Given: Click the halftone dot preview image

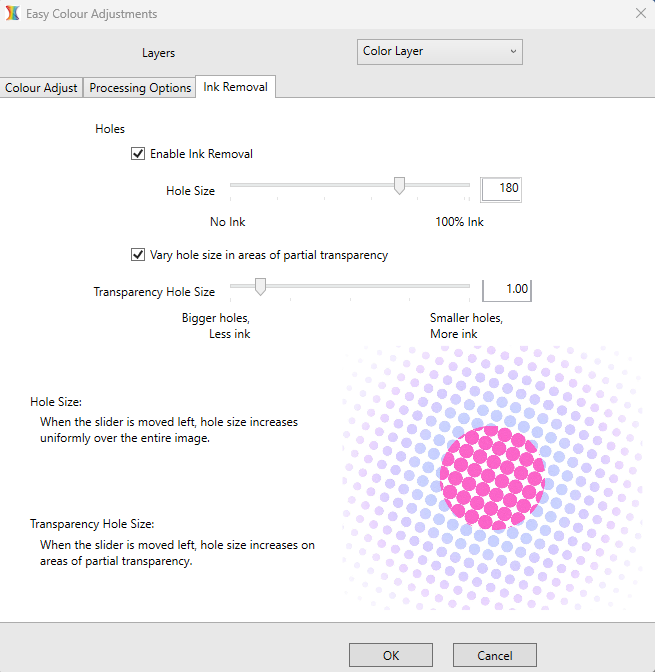Looking at the screenshot, I should click(x=492, y=477).
